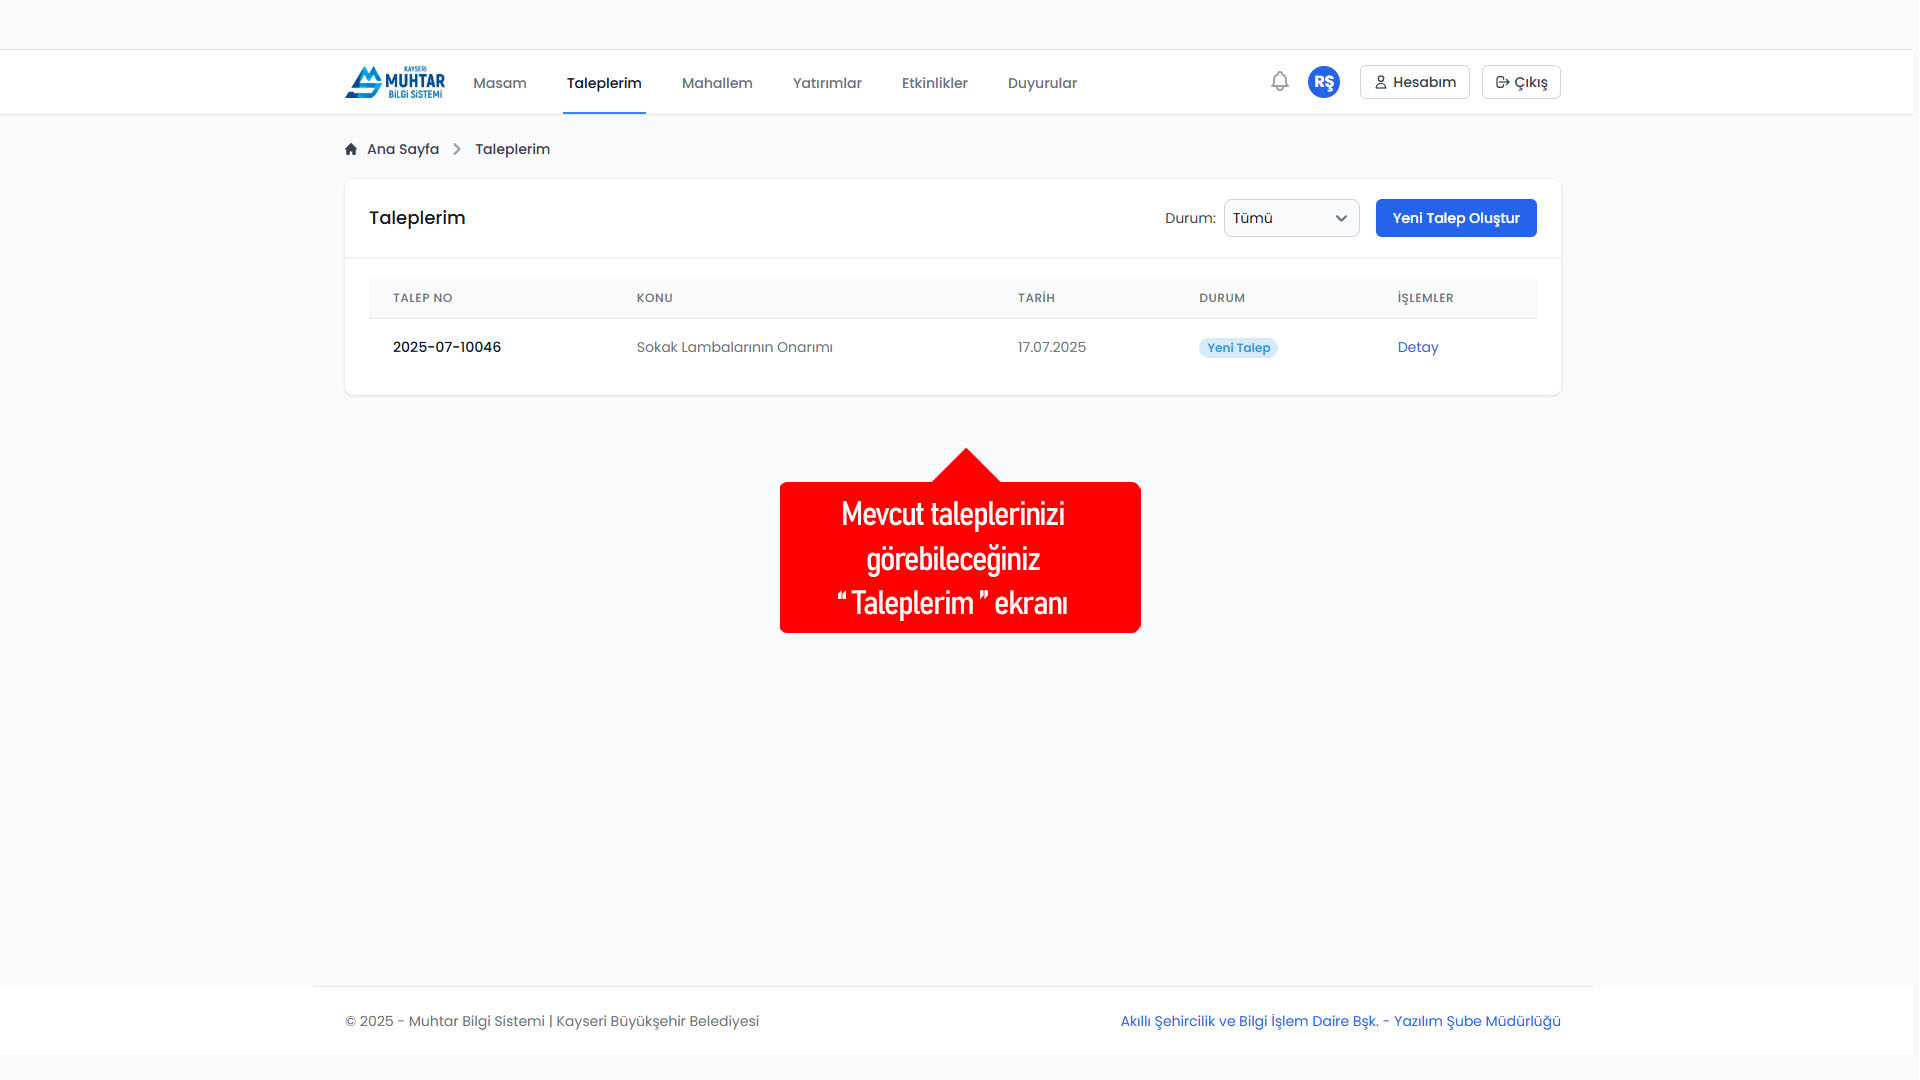Click the TALEP NO column header

click(423, 298)
